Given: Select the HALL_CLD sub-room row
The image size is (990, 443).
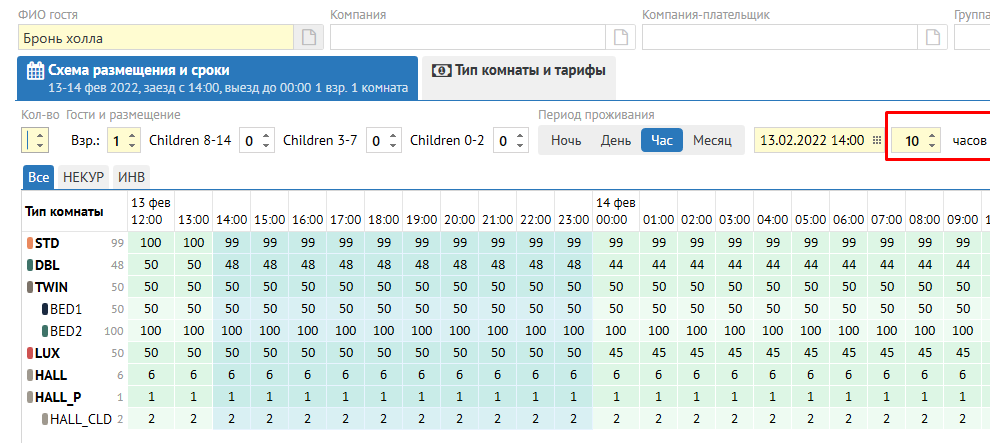Looking at the screenshot, I should (80, 419).
